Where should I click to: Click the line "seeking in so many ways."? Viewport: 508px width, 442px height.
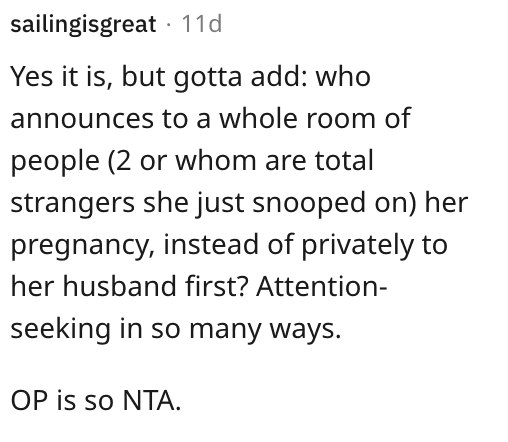pyautogui.click(x=176, y=330)
